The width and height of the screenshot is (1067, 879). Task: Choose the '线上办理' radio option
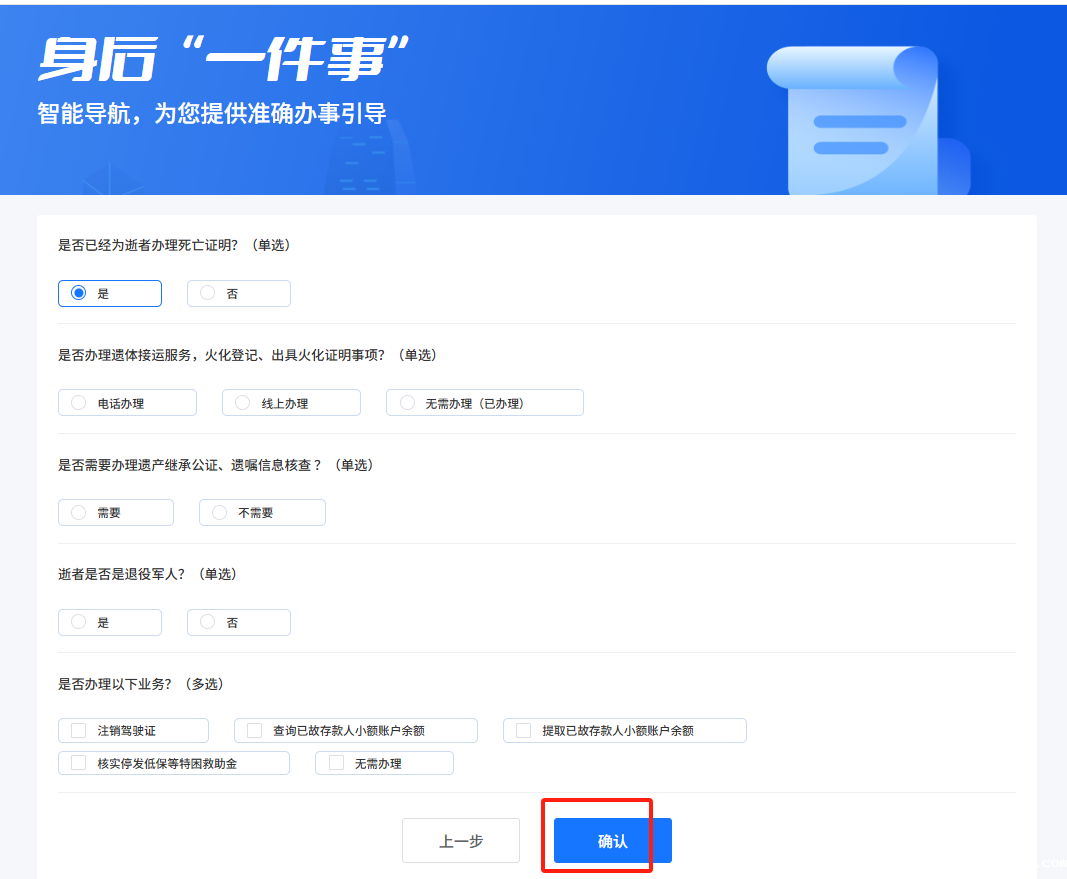point(242,403)
